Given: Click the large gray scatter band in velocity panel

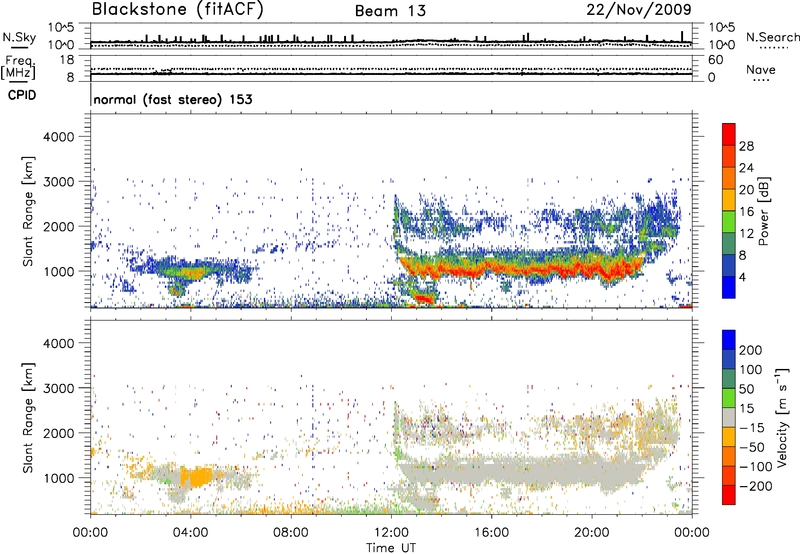Looking at the screenshot, I should 520,472.
